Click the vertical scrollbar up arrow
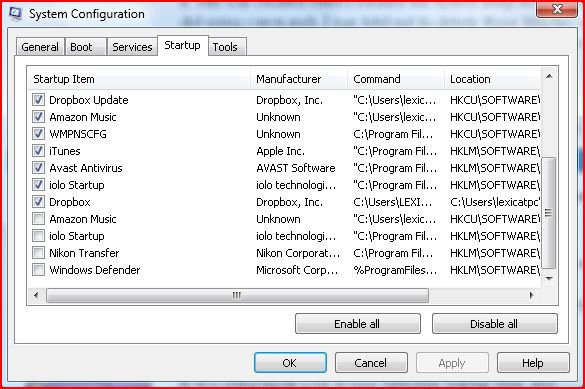The height and width of the screenshot is (389, 585). [x=549, y=76]
